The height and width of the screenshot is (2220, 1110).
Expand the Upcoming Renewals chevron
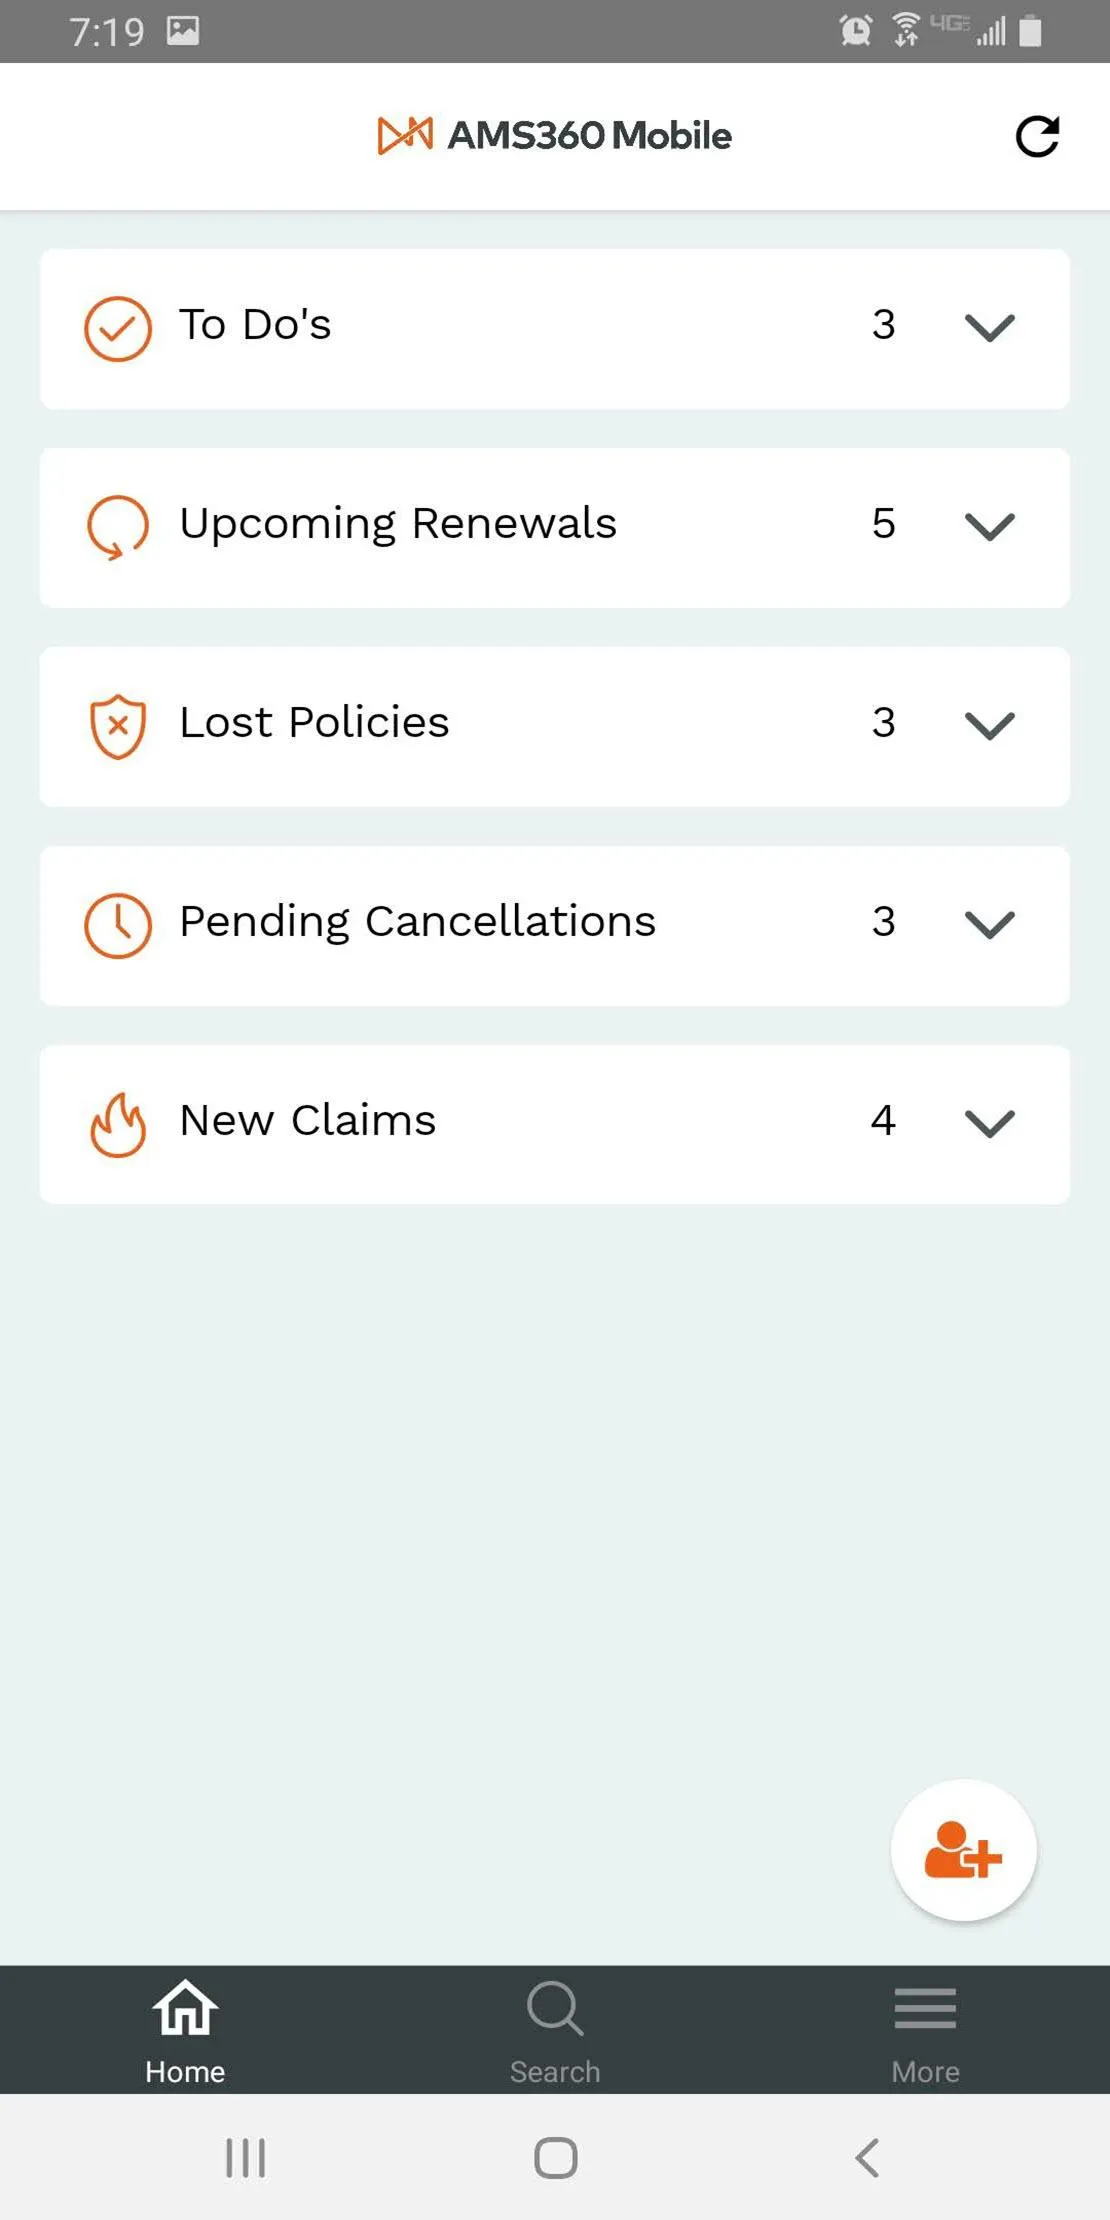(989, 527)
